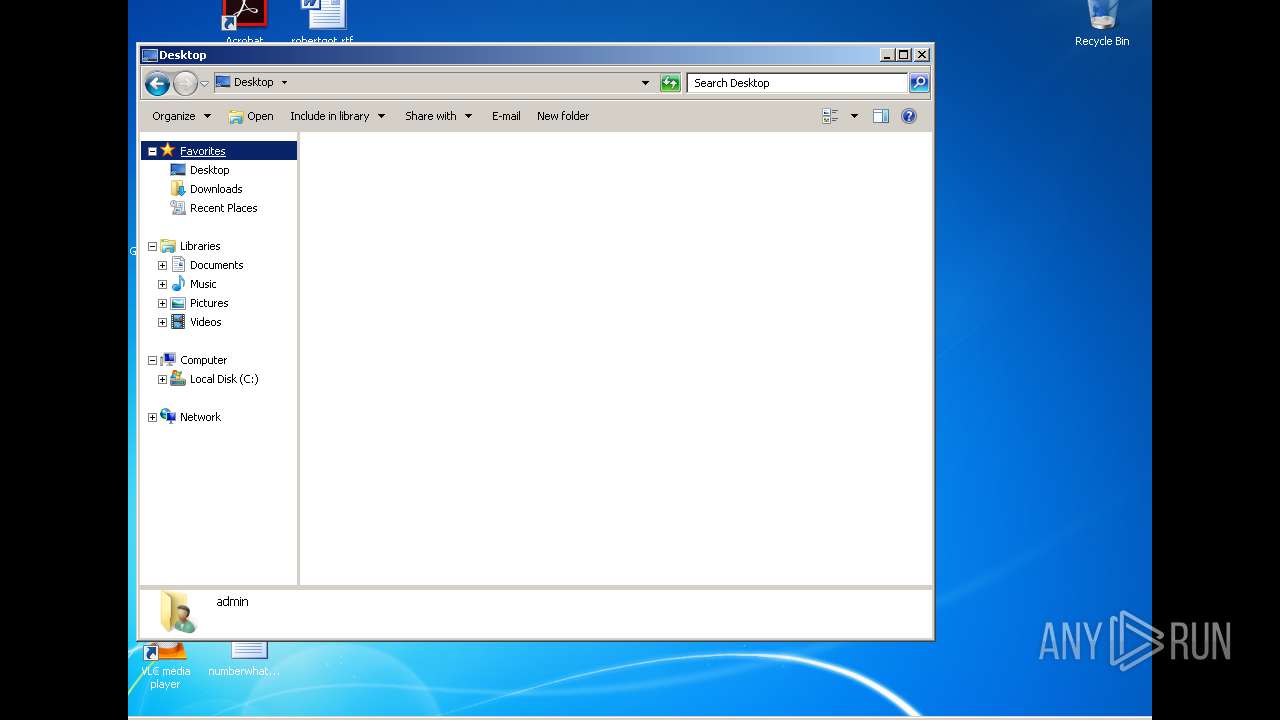
Task: Click E-mail in the toolbar
Action: point(506,116)
